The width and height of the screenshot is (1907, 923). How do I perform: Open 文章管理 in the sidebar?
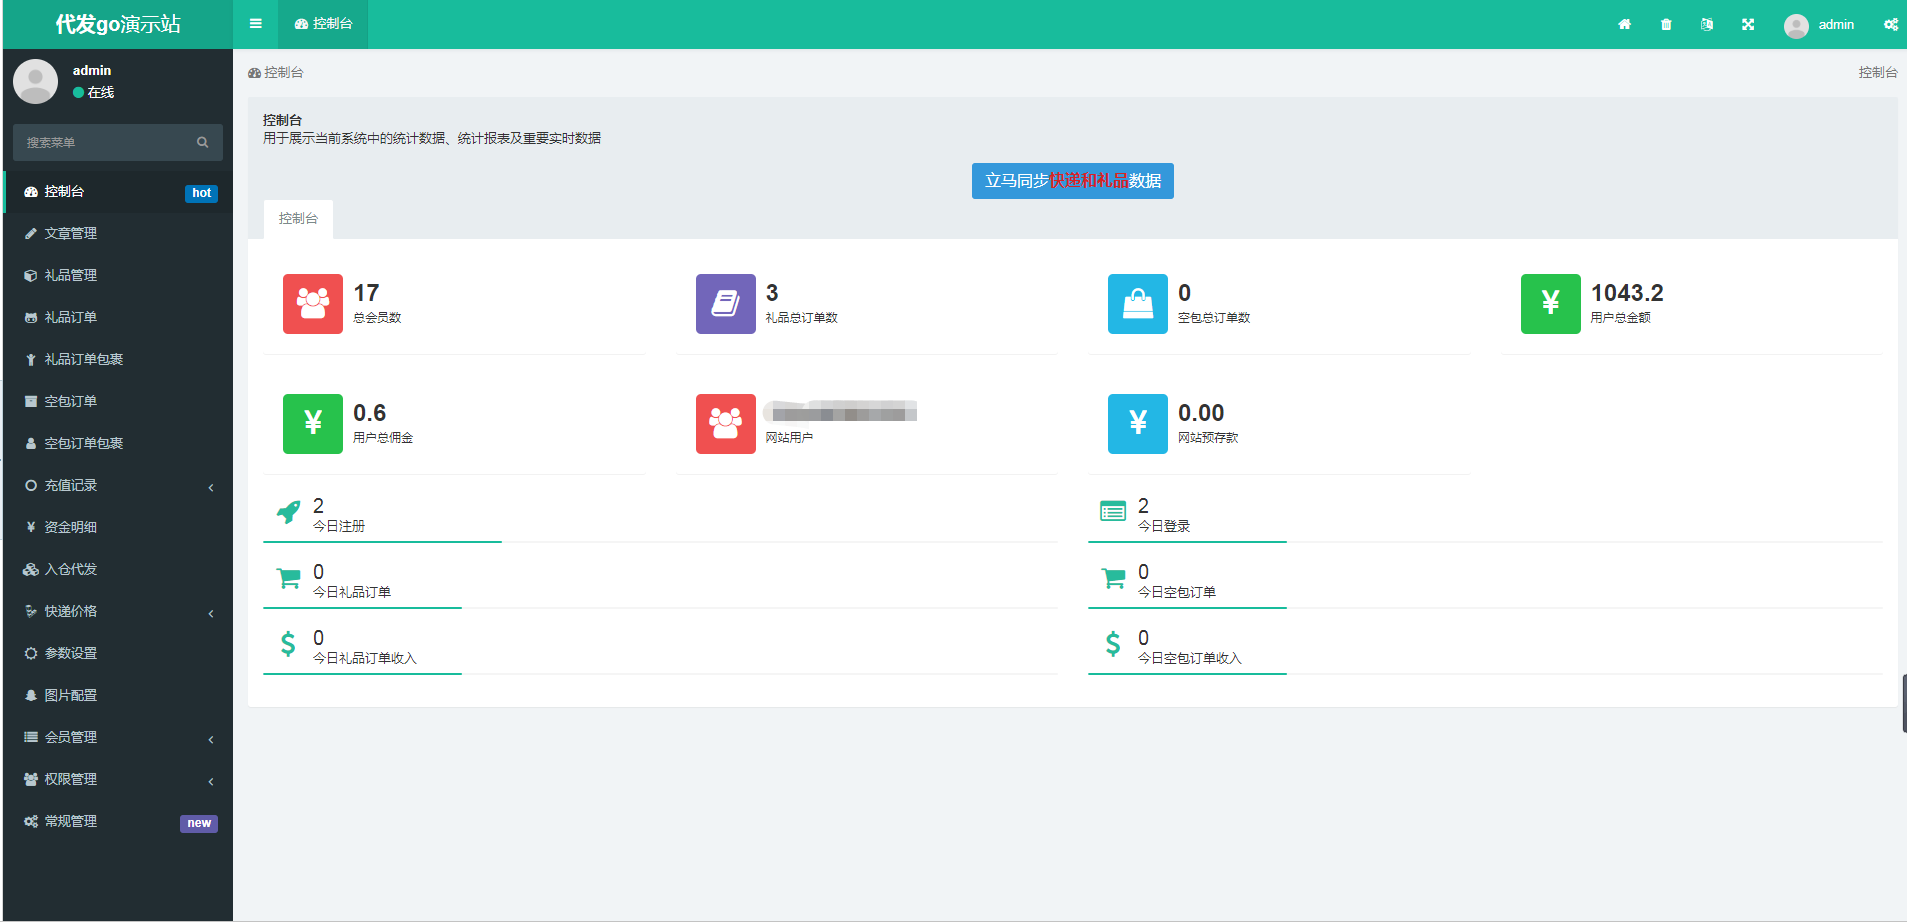pos(118,233)
